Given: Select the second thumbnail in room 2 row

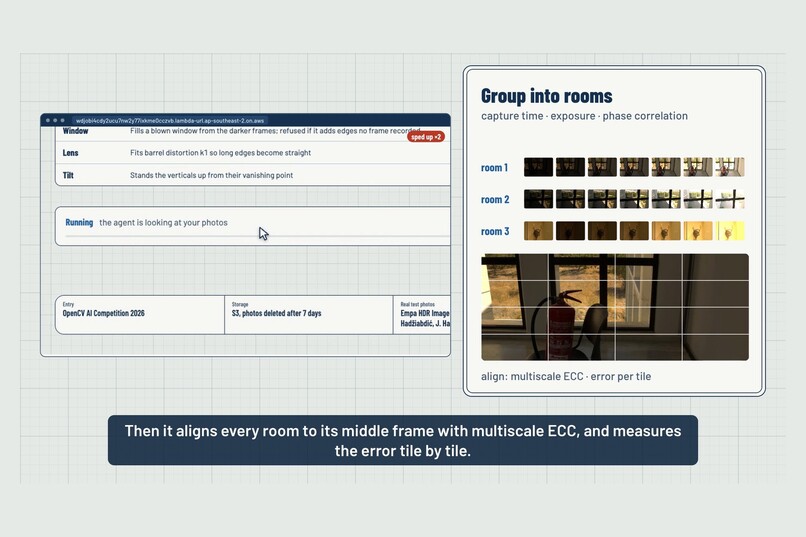Looking at the screenshot, I should tap(570, 199).
